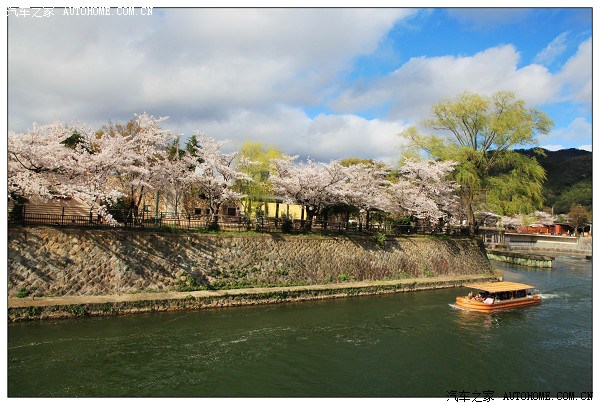Click the yellow-green tree among cherry blossoms
Screen dimensions: 600x405
tap(257, 165)
